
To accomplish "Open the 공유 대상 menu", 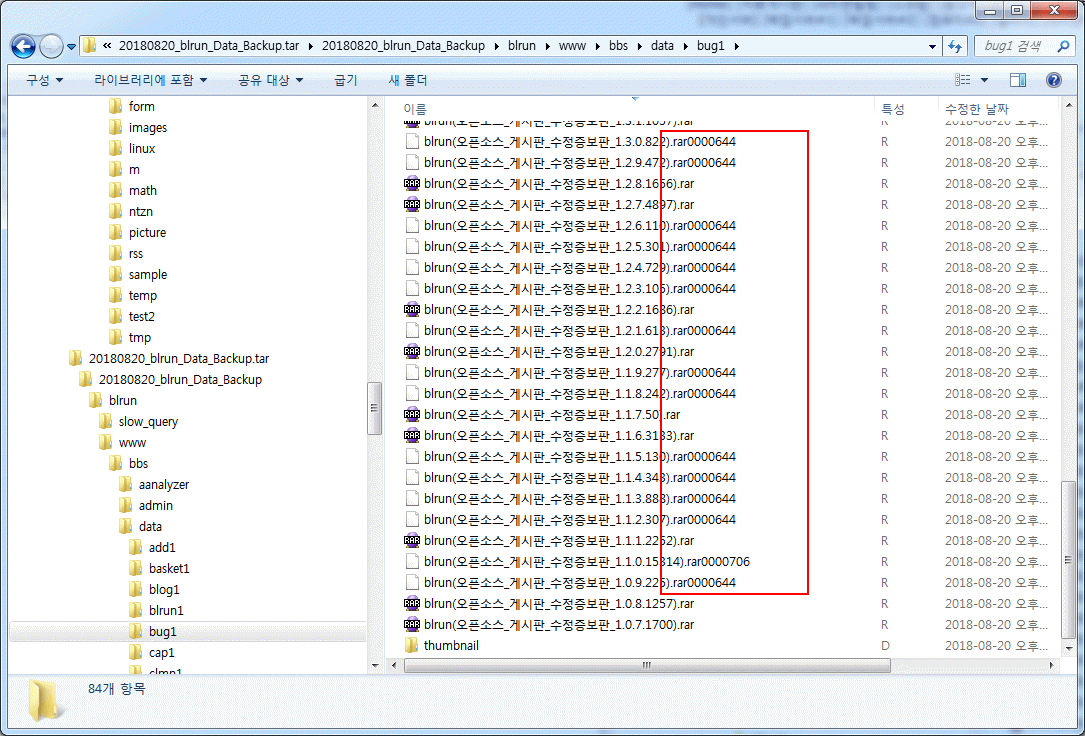I will tap(270, 80).
